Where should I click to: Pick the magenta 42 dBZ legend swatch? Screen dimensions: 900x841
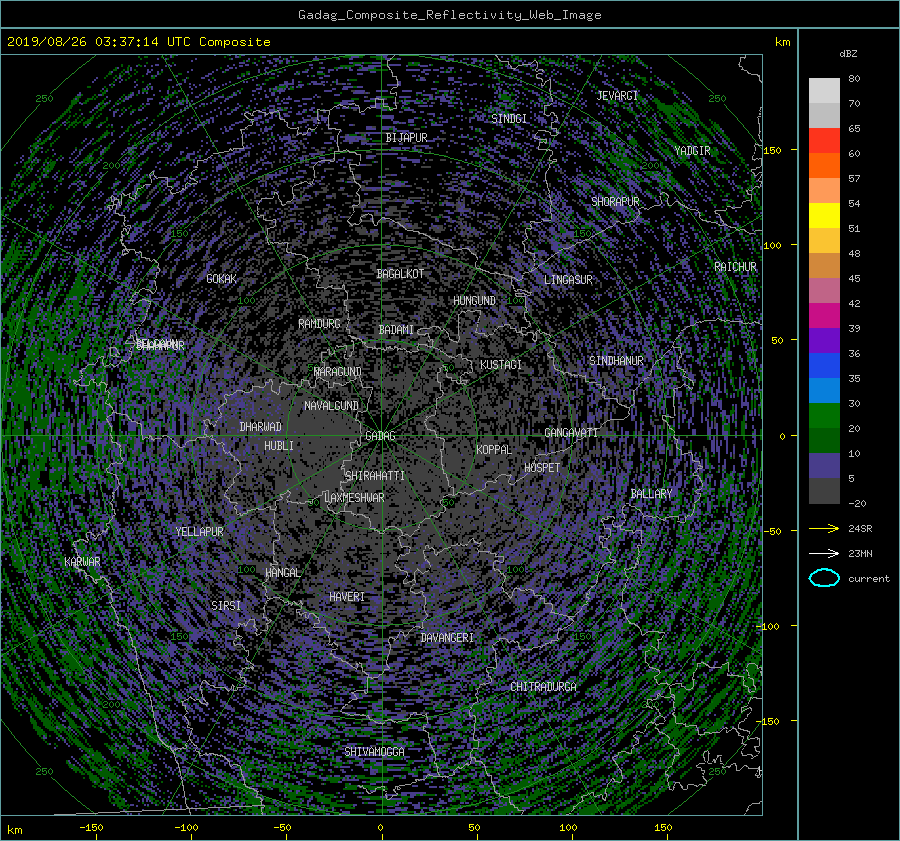click(824, 316)
